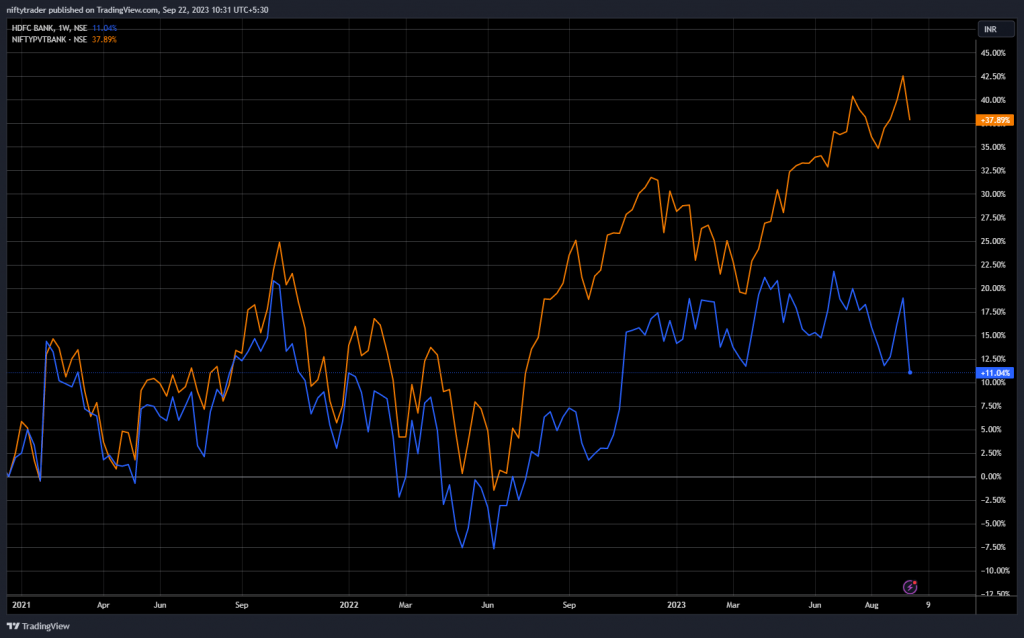Click the 30.00% axis label

993,195
